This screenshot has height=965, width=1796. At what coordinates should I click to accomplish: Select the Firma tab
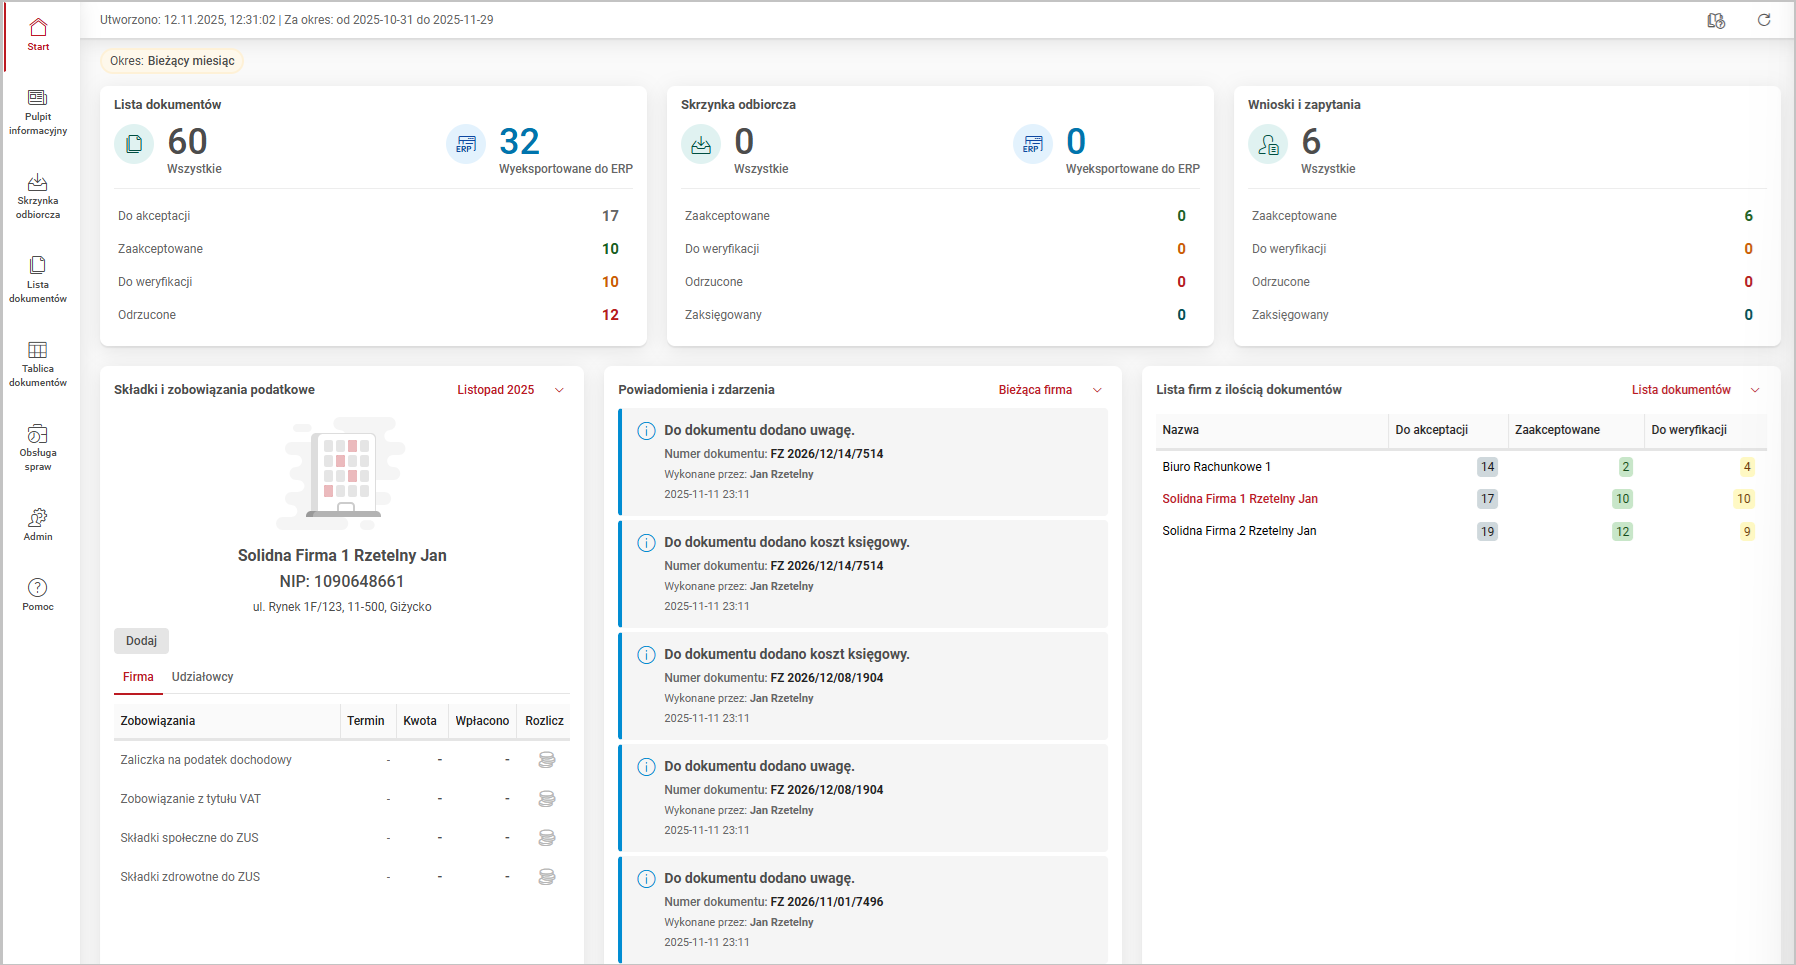[x=138, y=677]
